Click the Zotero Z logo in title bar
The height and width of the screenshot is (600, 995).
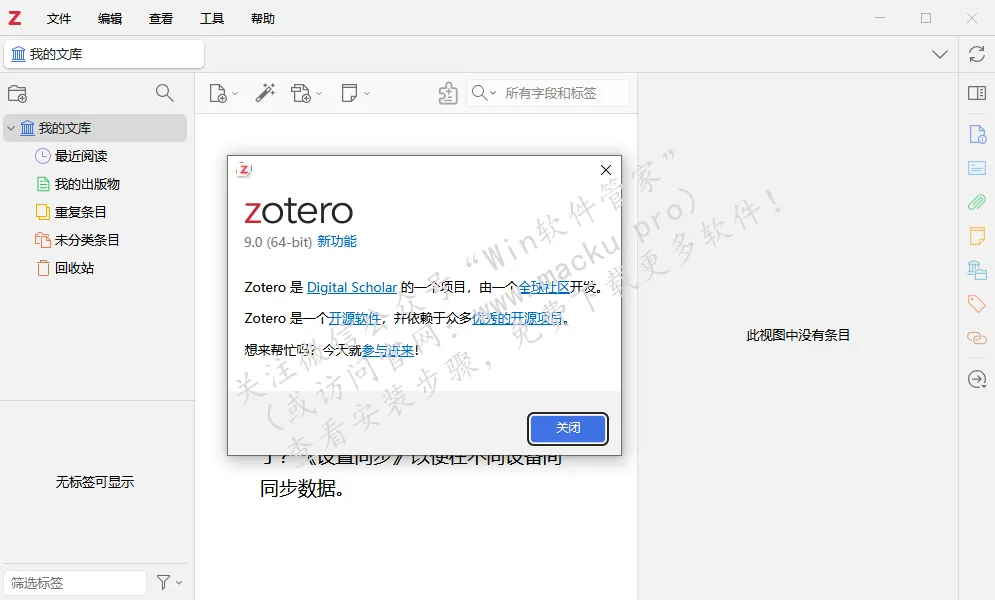coord(15,18)
